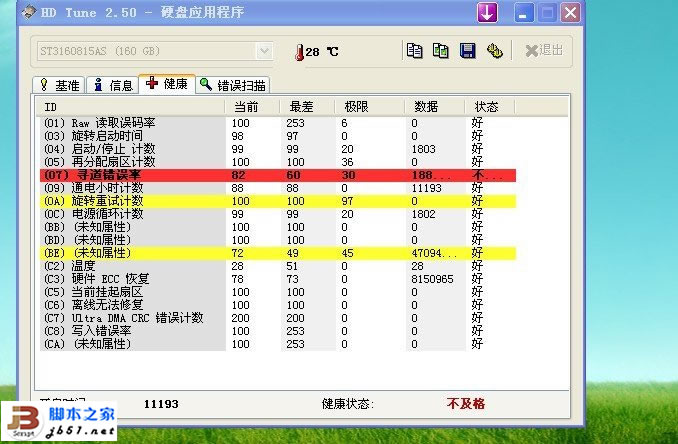Open the drive selection dropdown ST3160815AS
678x444 pixels.
point(155,51)
